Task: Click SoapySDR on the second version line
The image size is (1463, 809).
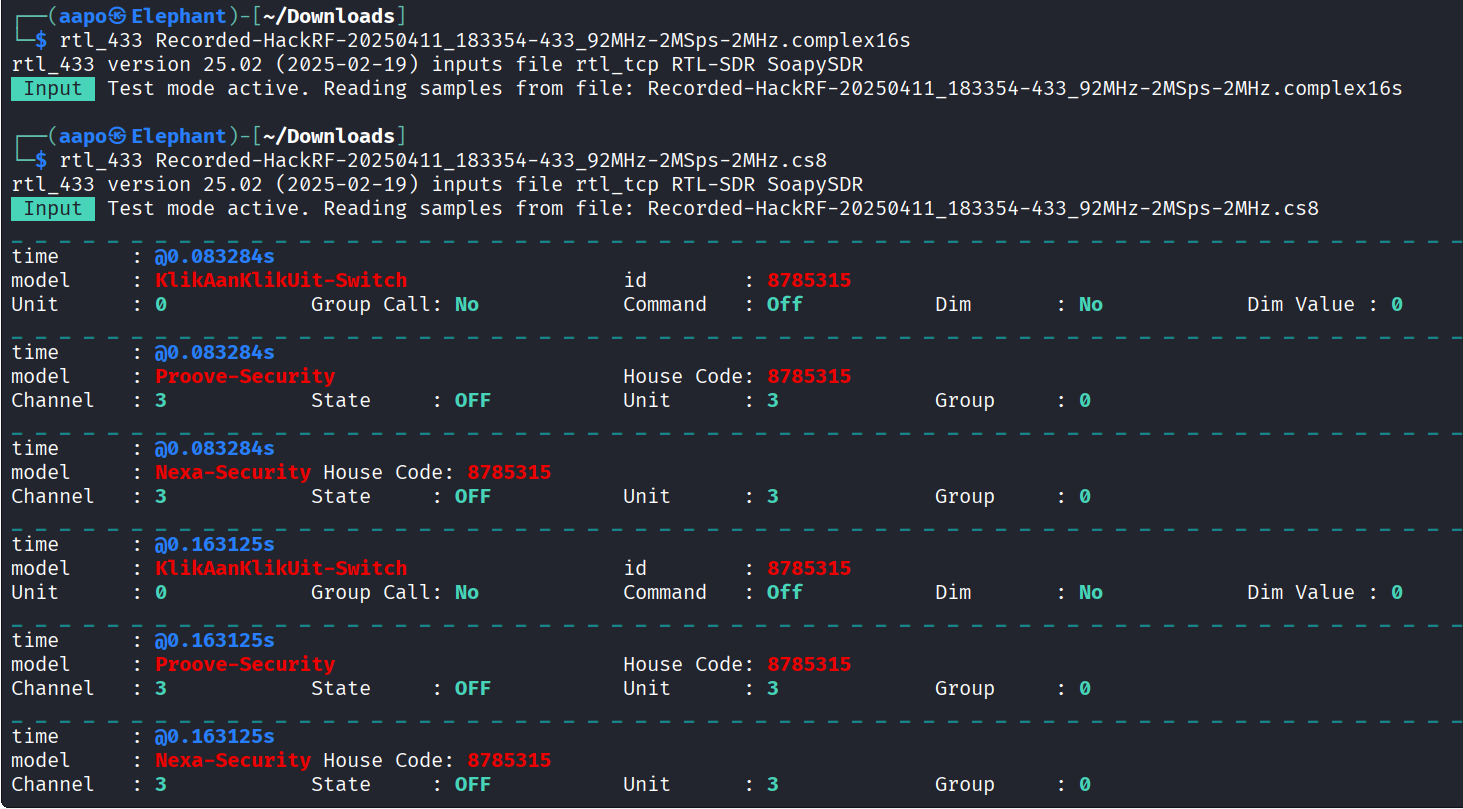Action: (x=815, y=185)
